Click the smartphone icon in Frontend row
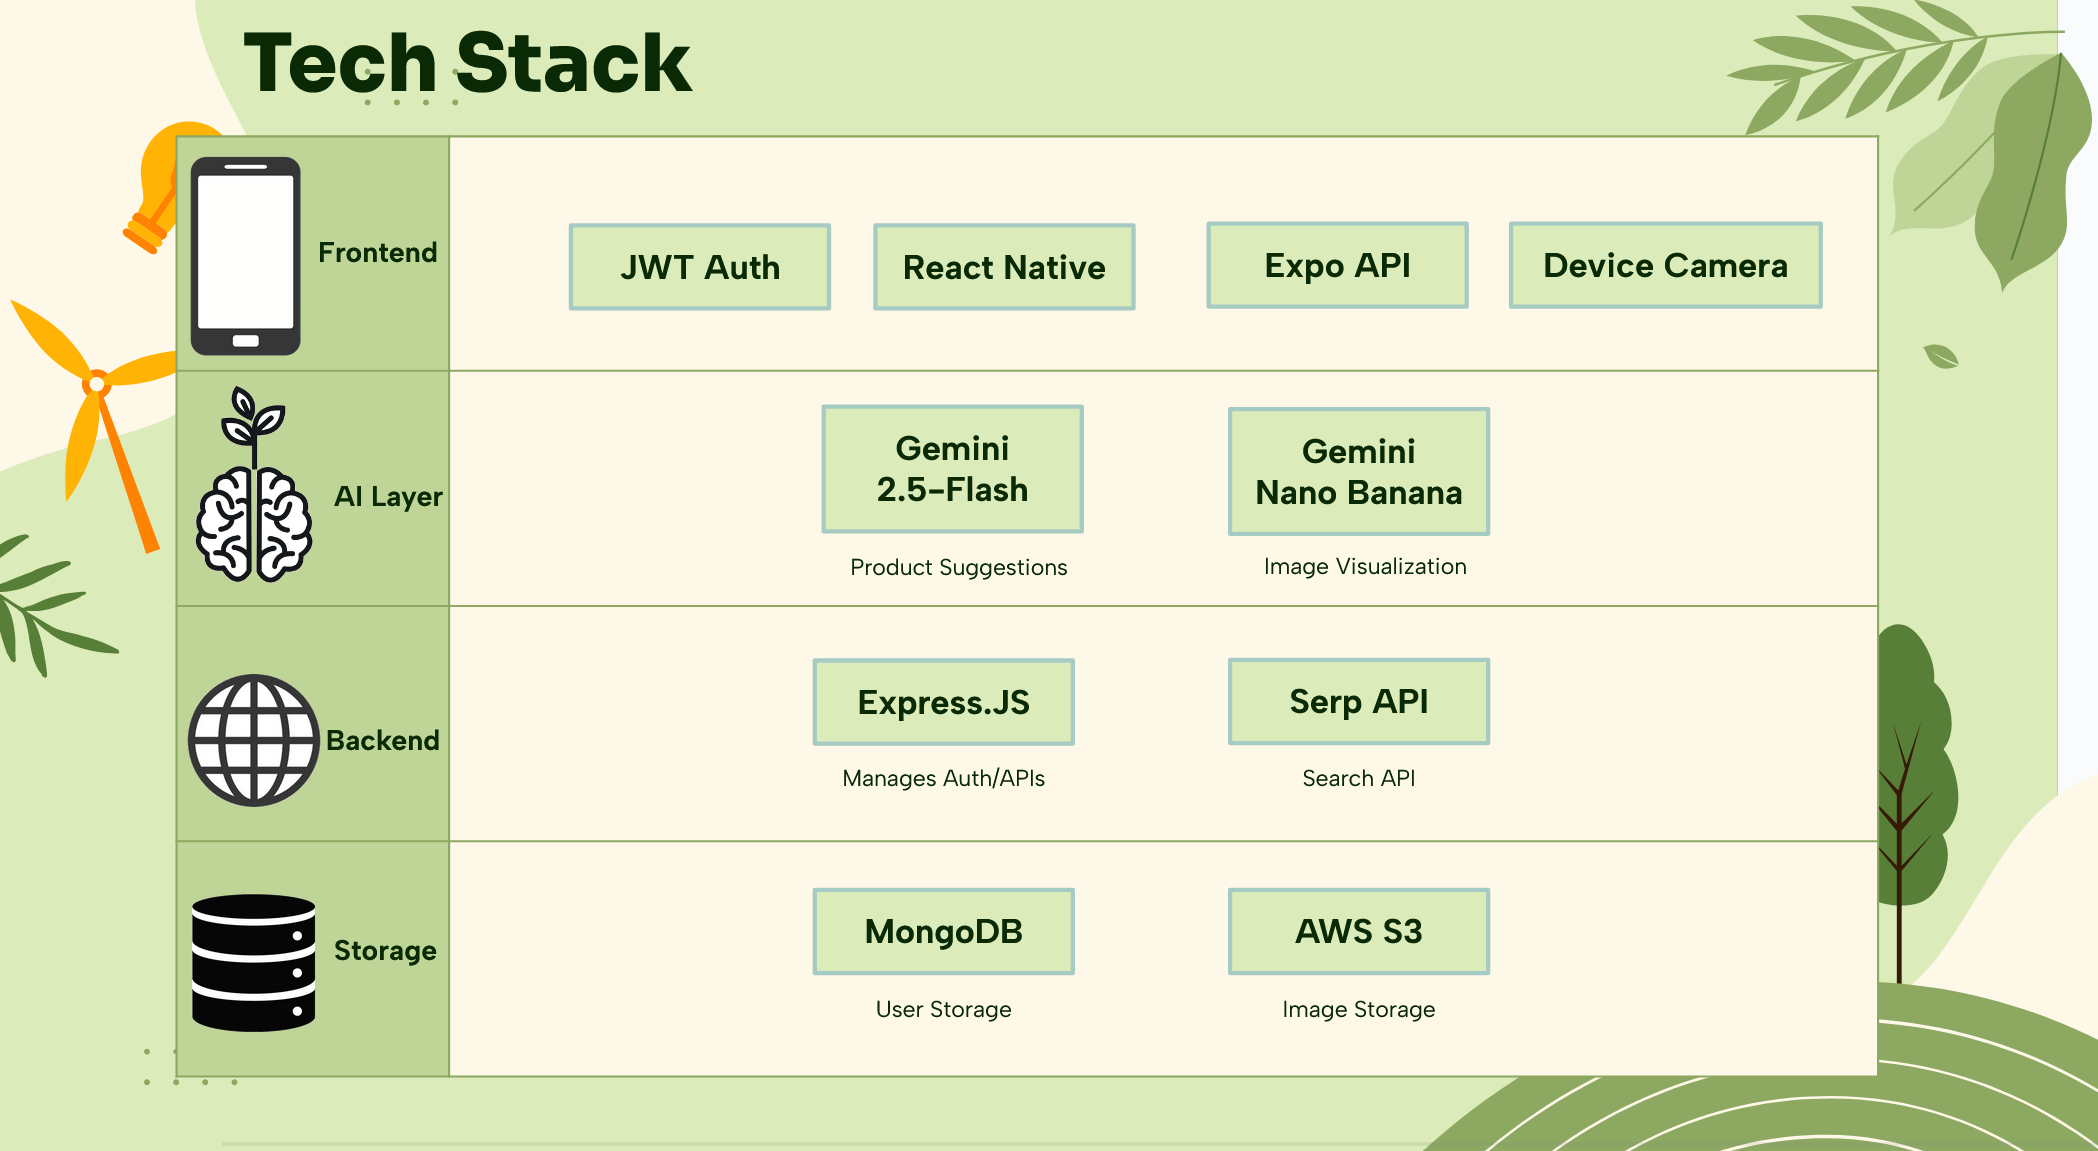2098x1151 pixels. [245, 256]
